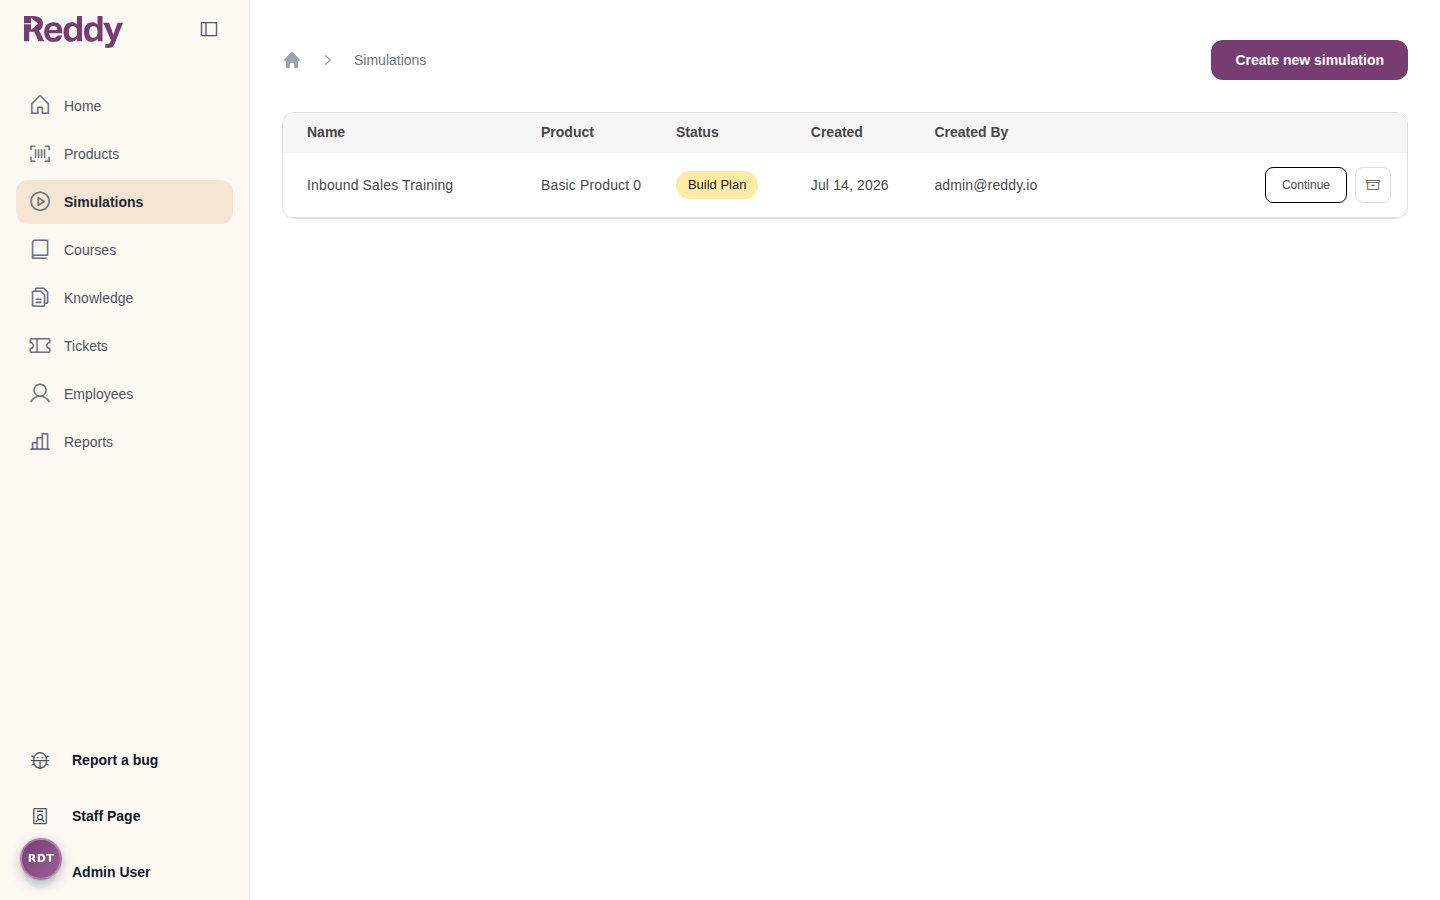This screenshot has width=1440, height=900.
Task: Collapse the sidebar with the panel toggle icon
Action: pyautogui.click(x=209, y=29)
